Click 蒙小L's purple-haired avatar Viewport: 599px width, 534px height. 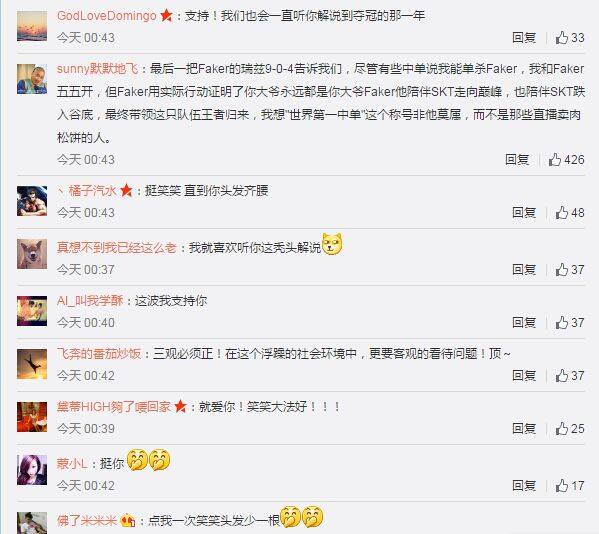coord(32,470)
